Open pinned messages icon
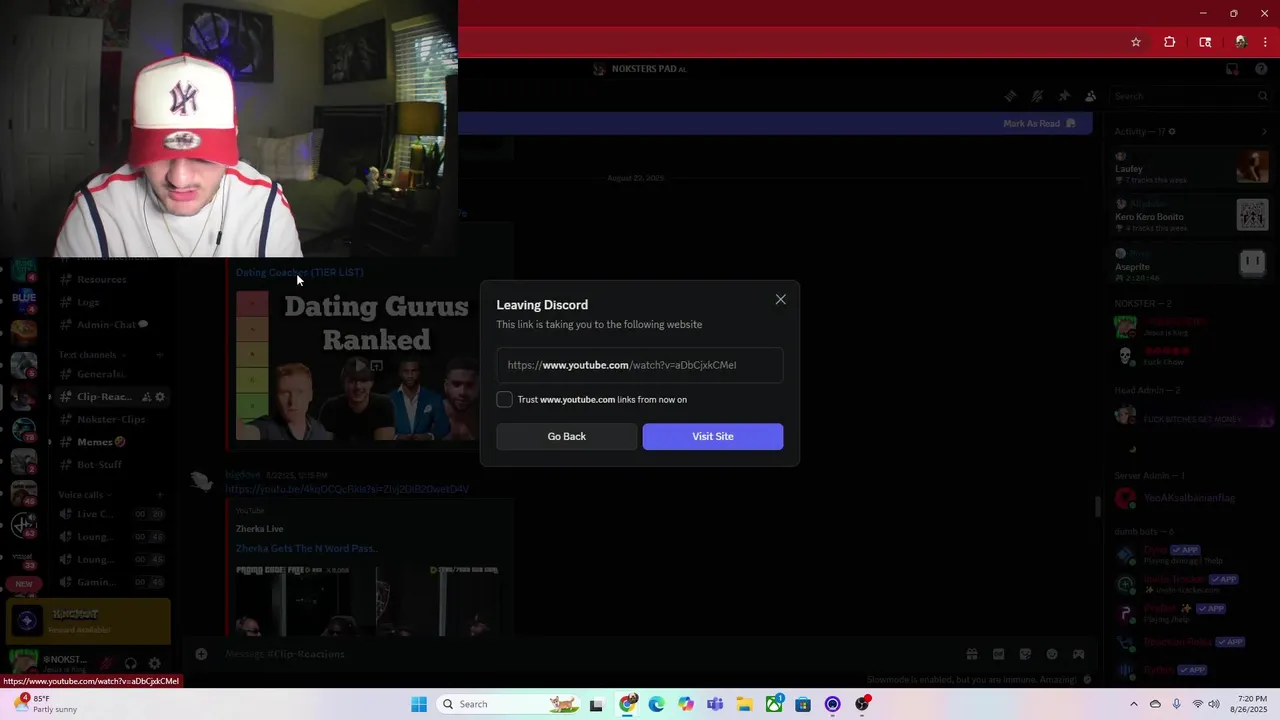 tap(1064, 96)
